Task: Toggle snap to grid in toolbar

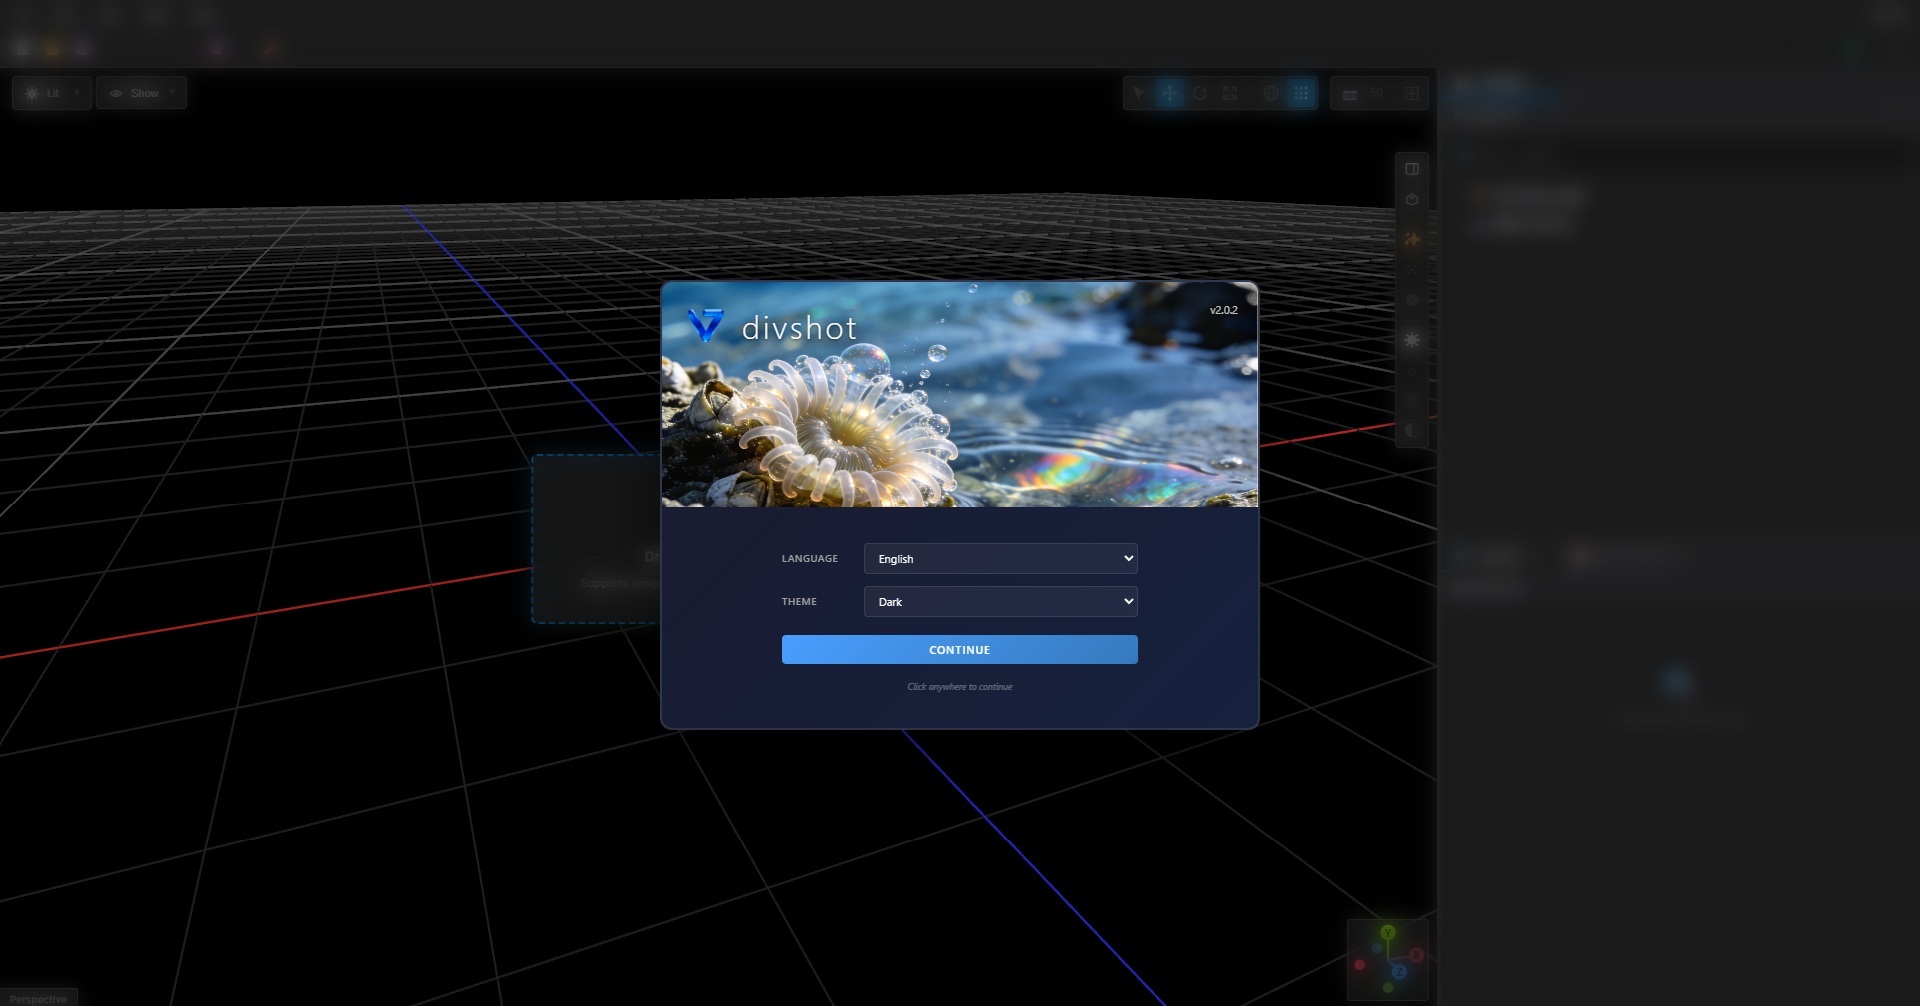Action: 1301,92
